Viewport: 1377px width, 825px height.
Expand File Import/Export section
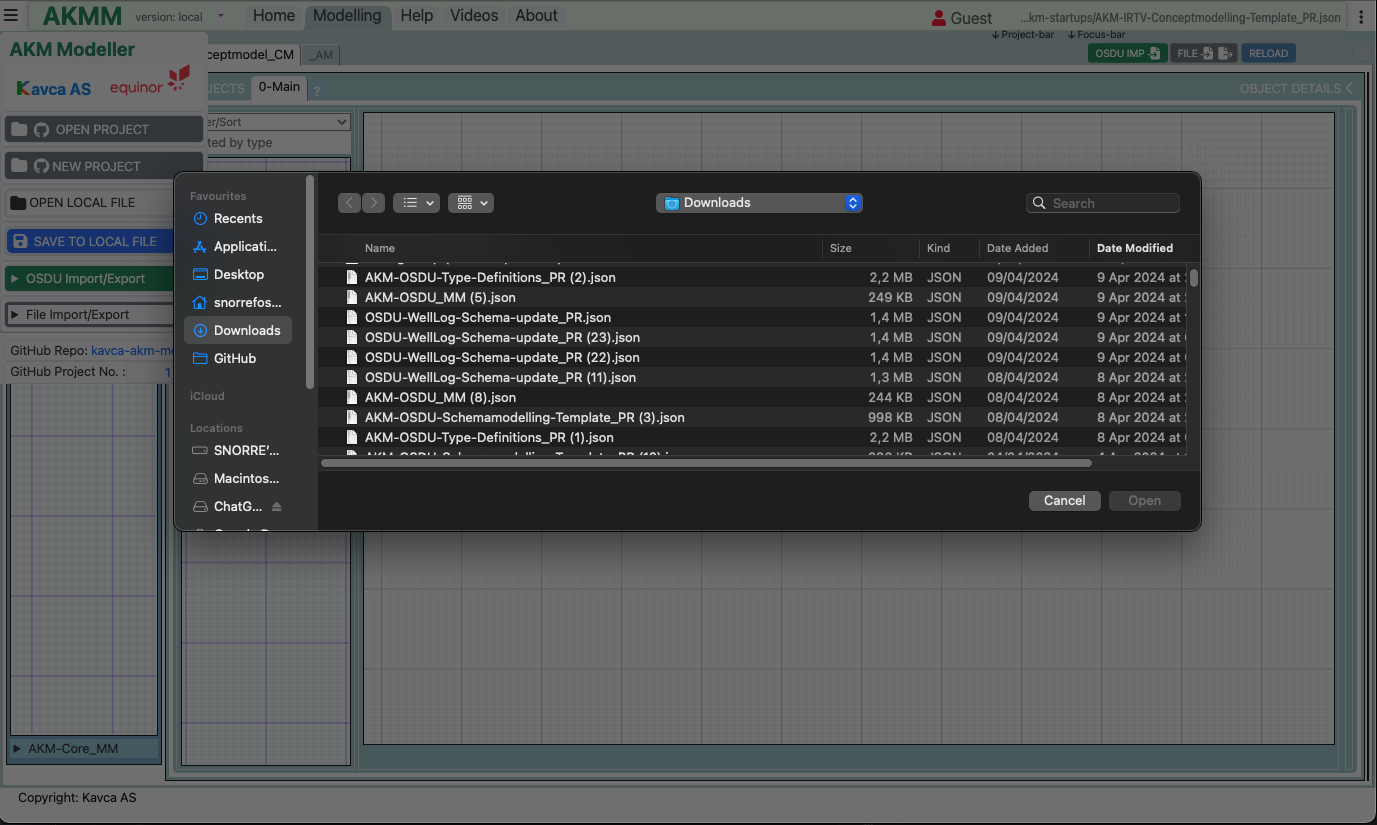(x=90, y=314)
